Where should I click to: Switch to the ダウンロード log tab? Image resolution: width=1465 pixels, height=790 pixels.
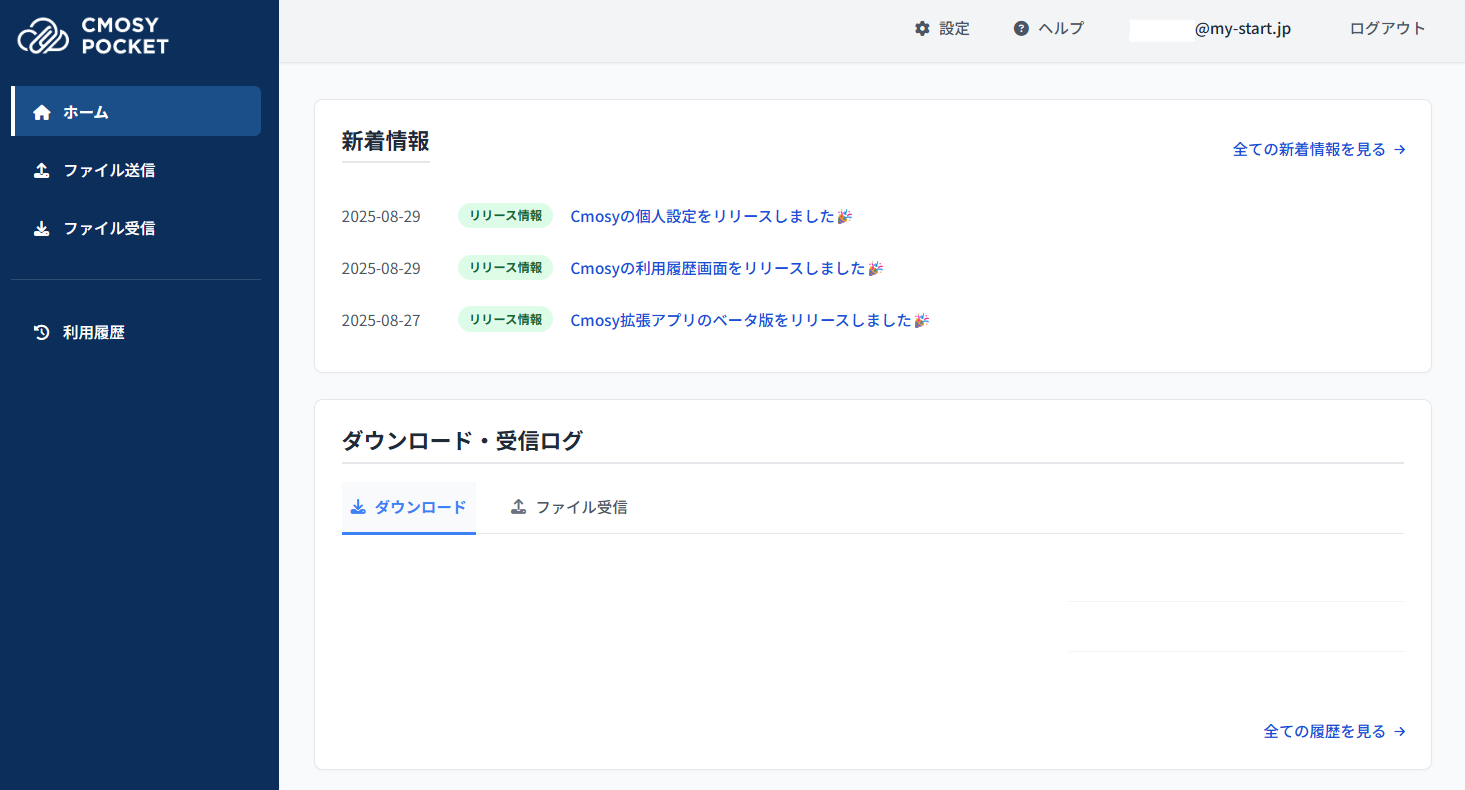409,507
